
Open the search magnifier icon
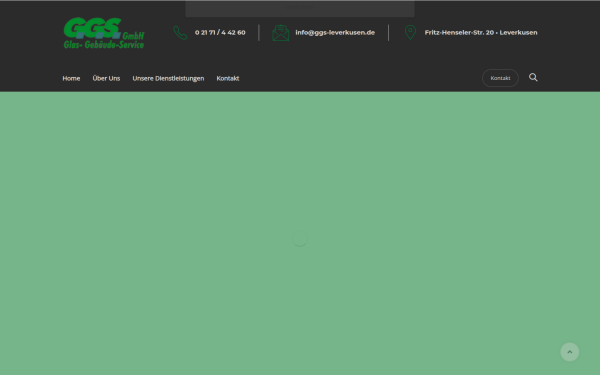[x=533, y=78]
